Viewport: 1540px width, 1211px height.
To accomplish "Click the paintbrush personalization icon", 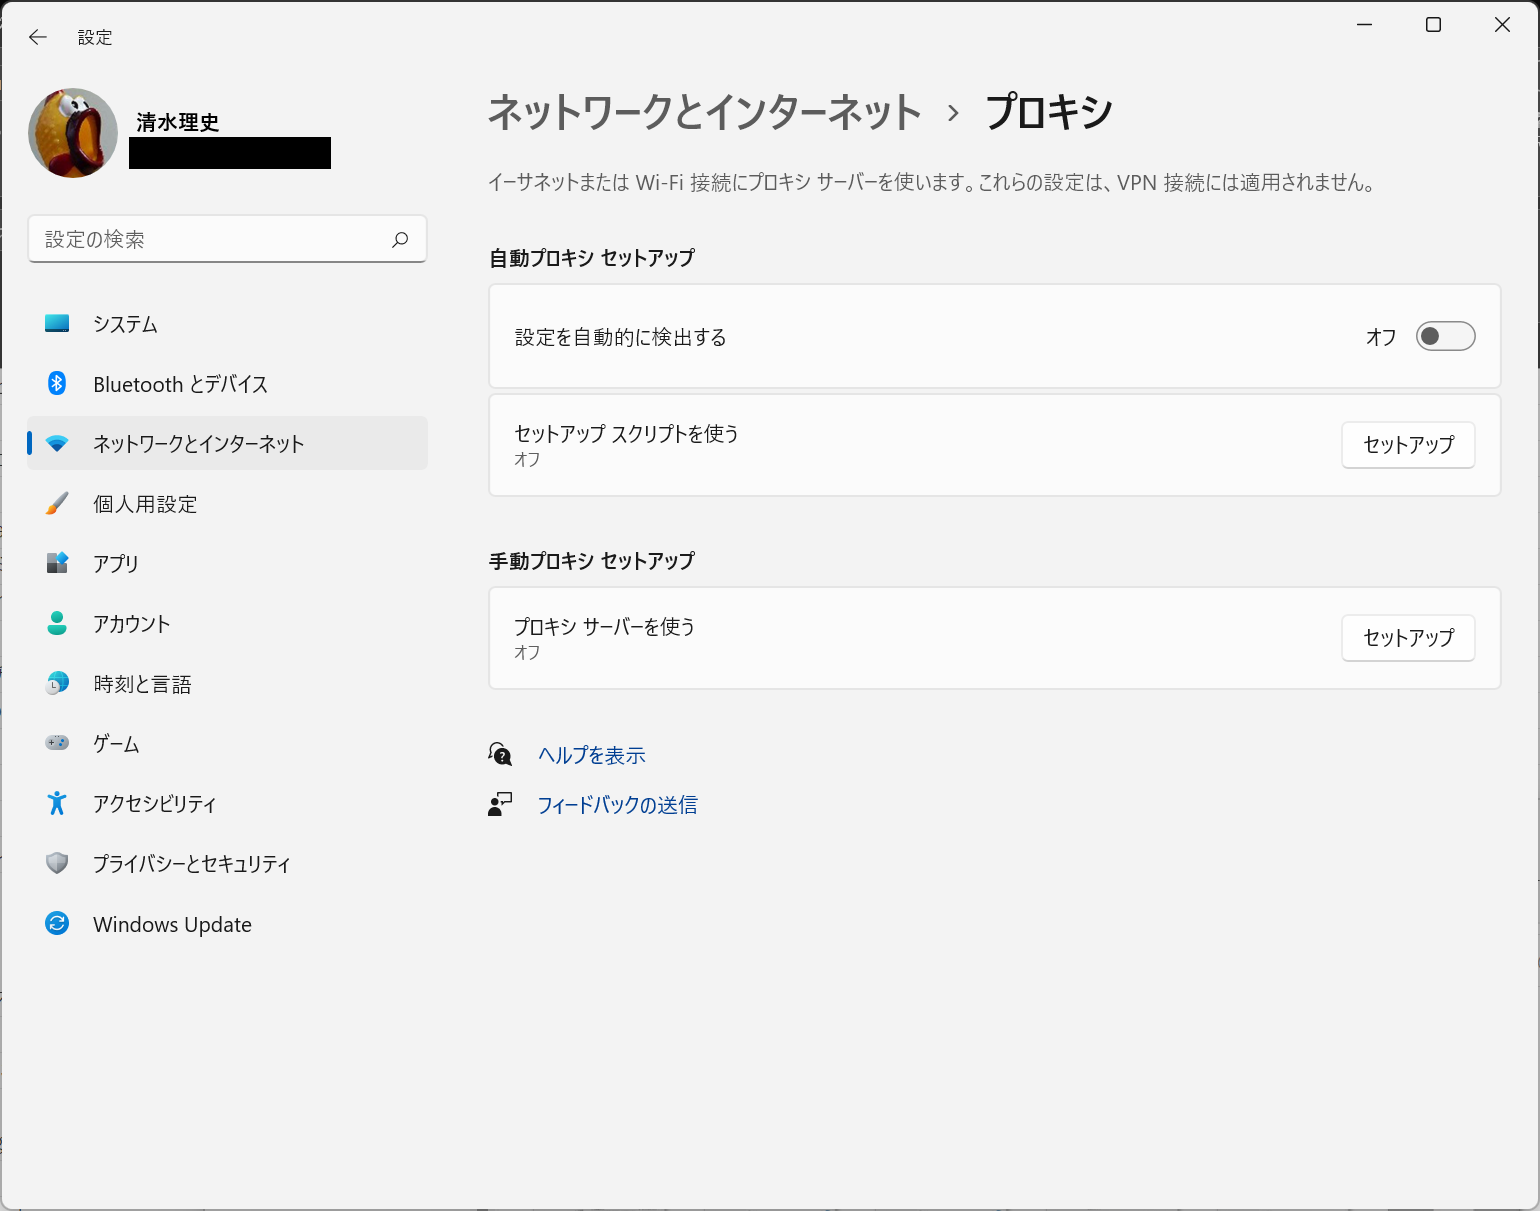I will tap(57, 504).
